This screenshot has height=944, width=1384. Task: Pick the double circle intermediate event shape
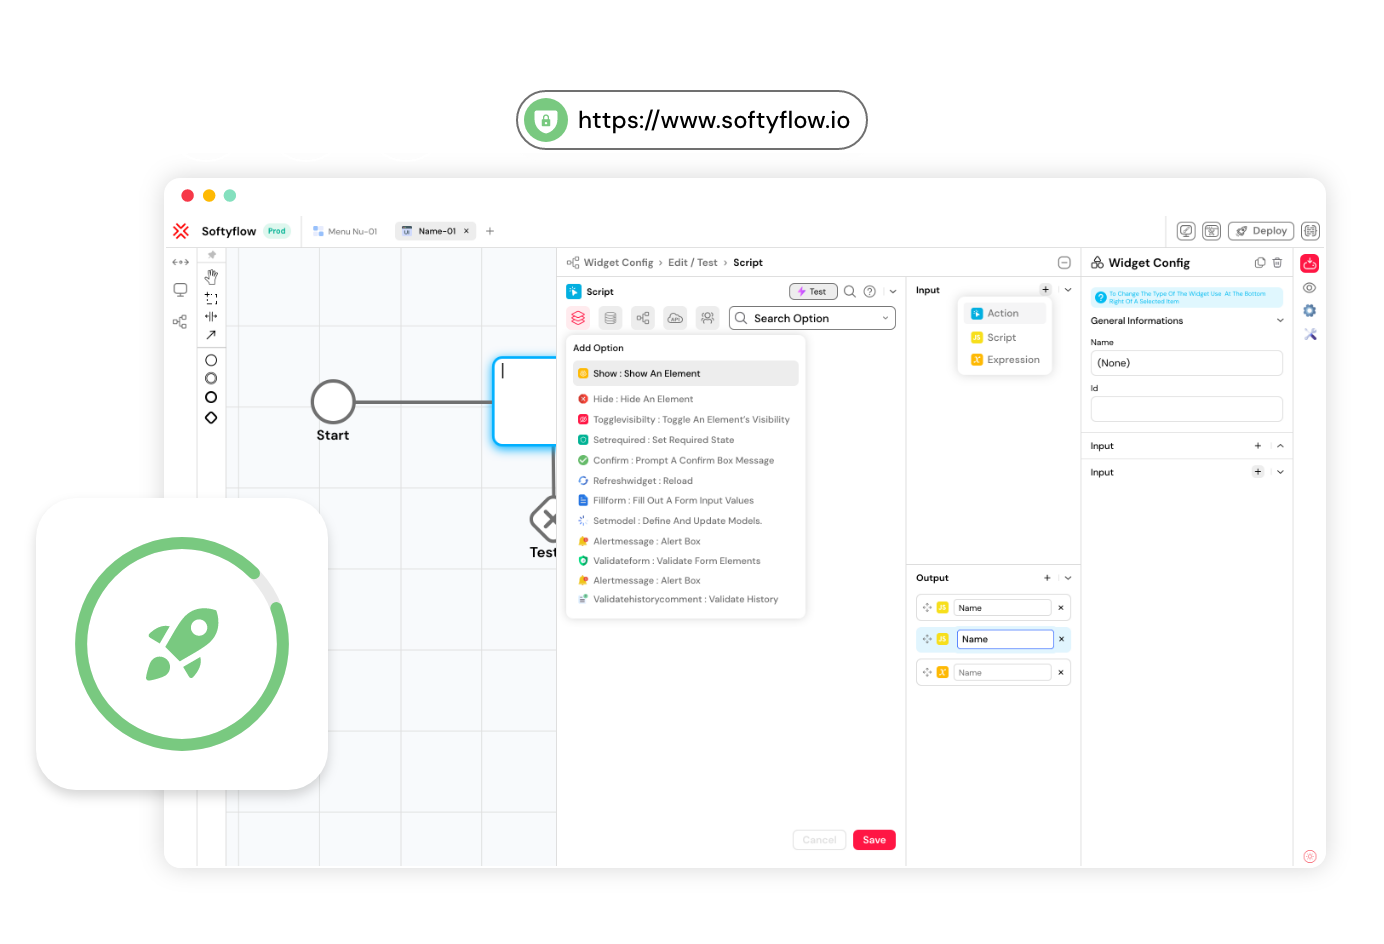(211, 379)
